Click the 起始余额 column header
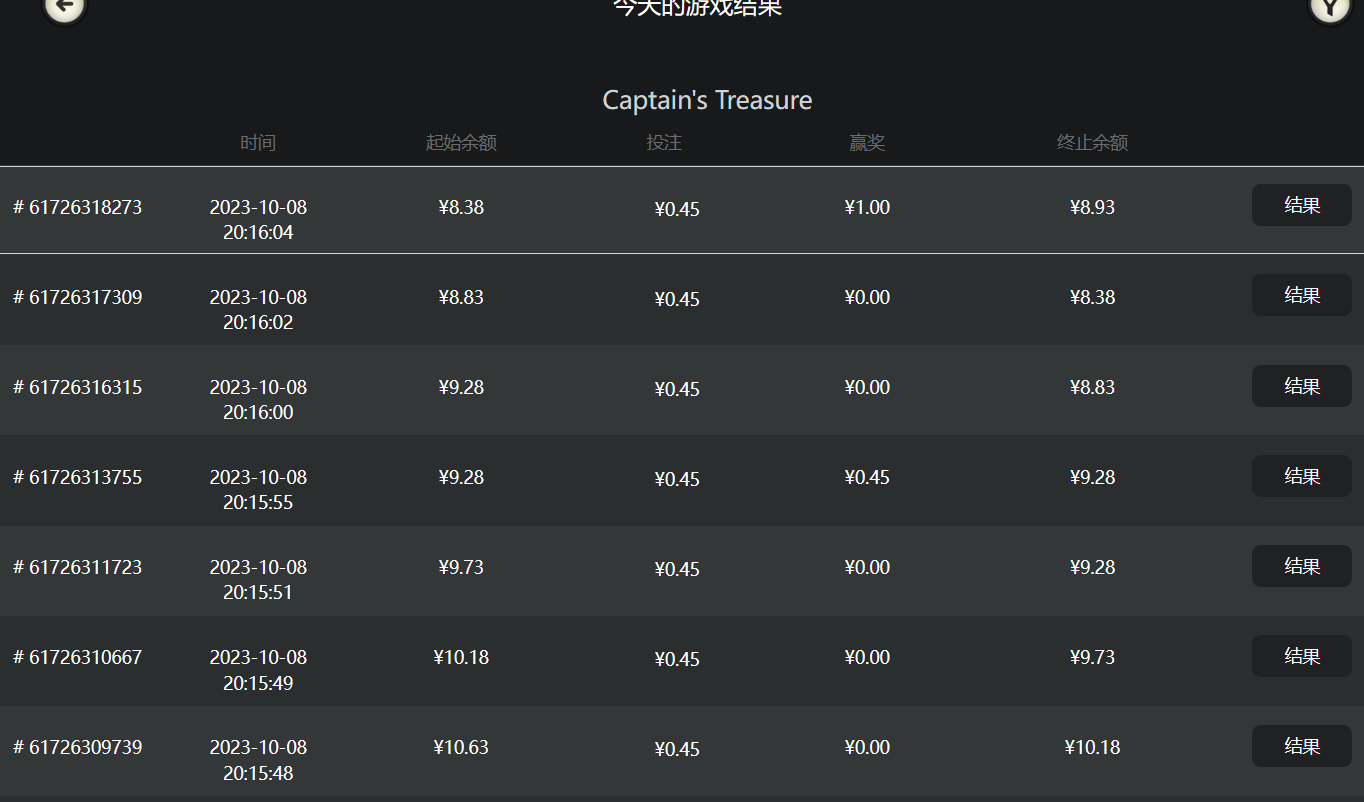Screen dimensions: 1364x802 (x=461, y=143)
